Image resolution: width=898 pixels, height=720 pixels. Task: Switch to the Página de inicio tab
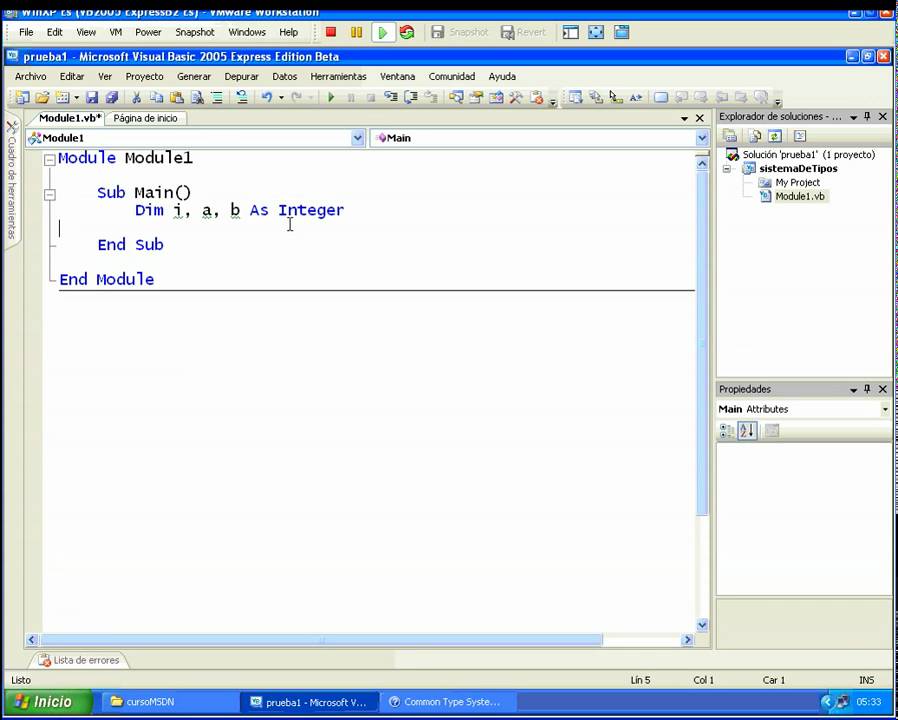click(145, 118)
